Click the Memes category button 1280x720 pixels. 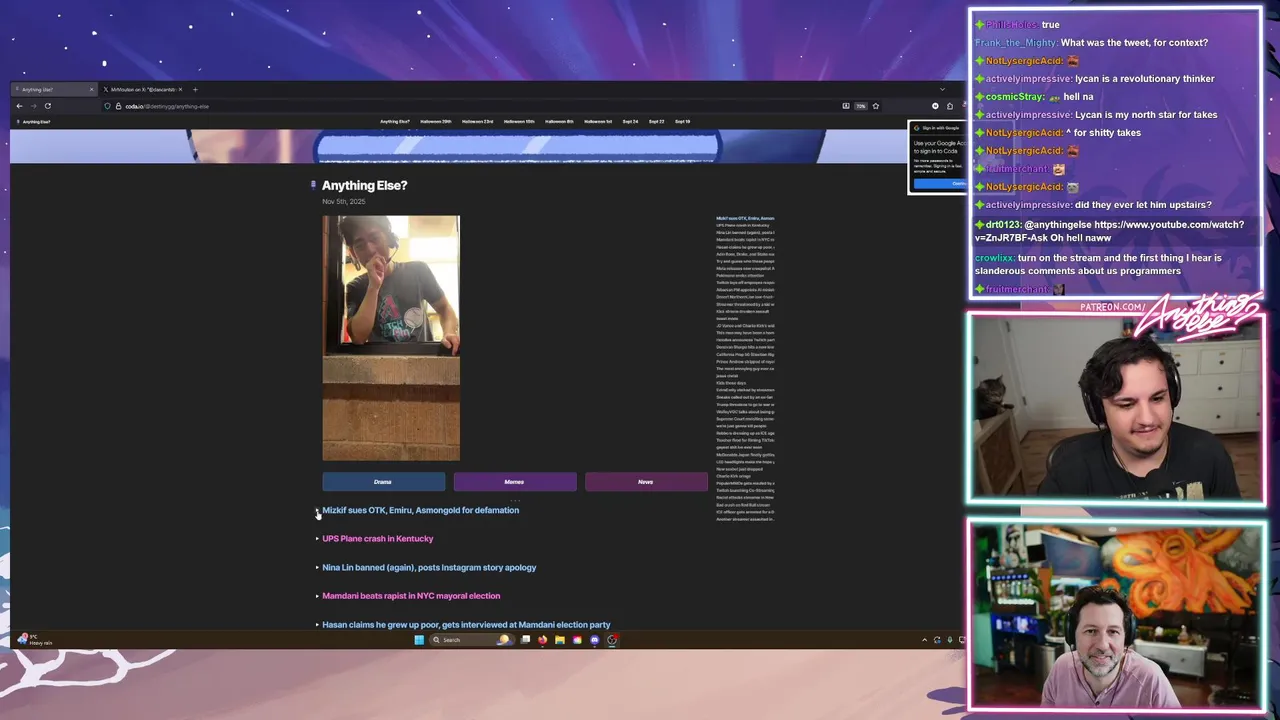tap(514, 482)
